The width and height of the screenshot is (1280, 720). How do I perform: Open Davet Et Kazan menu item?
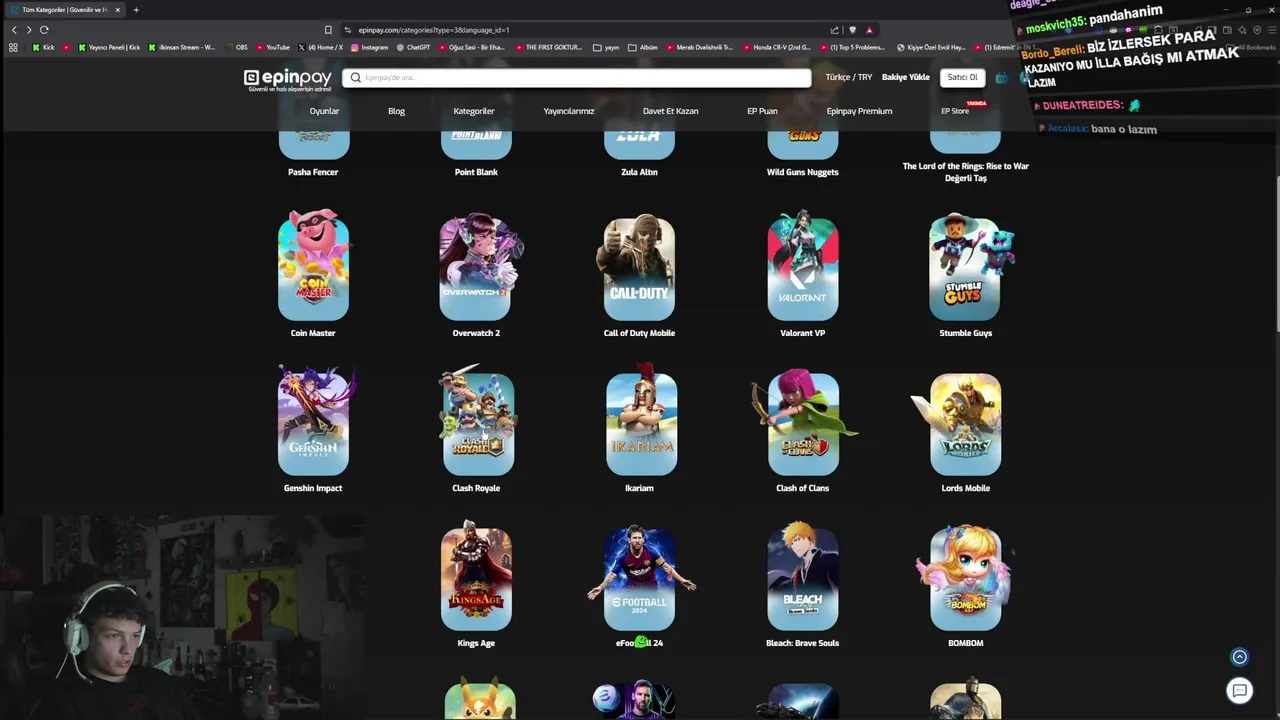click(670, 111)
